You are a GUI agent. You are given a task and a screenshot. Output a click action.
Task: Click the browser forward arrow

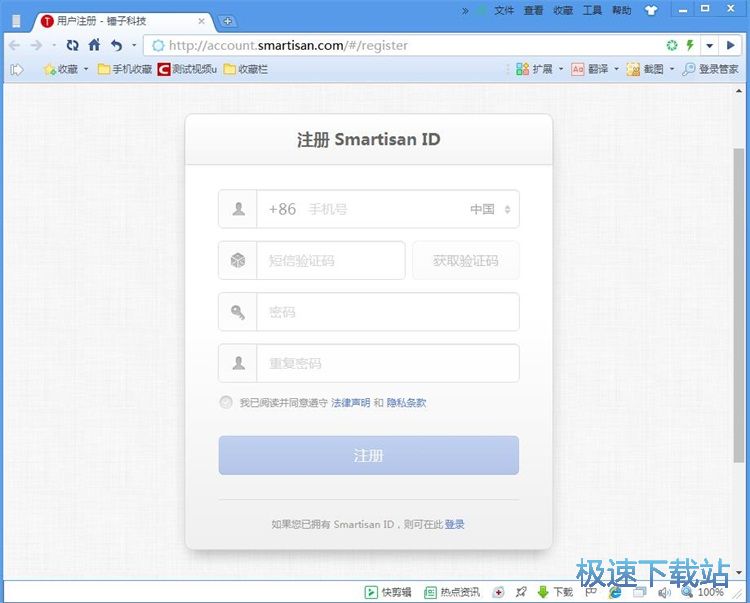click(x=36, y=45)
